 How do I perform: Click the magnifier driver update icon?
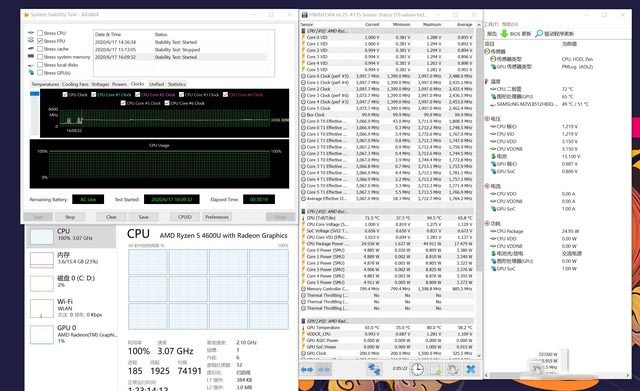tap(539, 33)
